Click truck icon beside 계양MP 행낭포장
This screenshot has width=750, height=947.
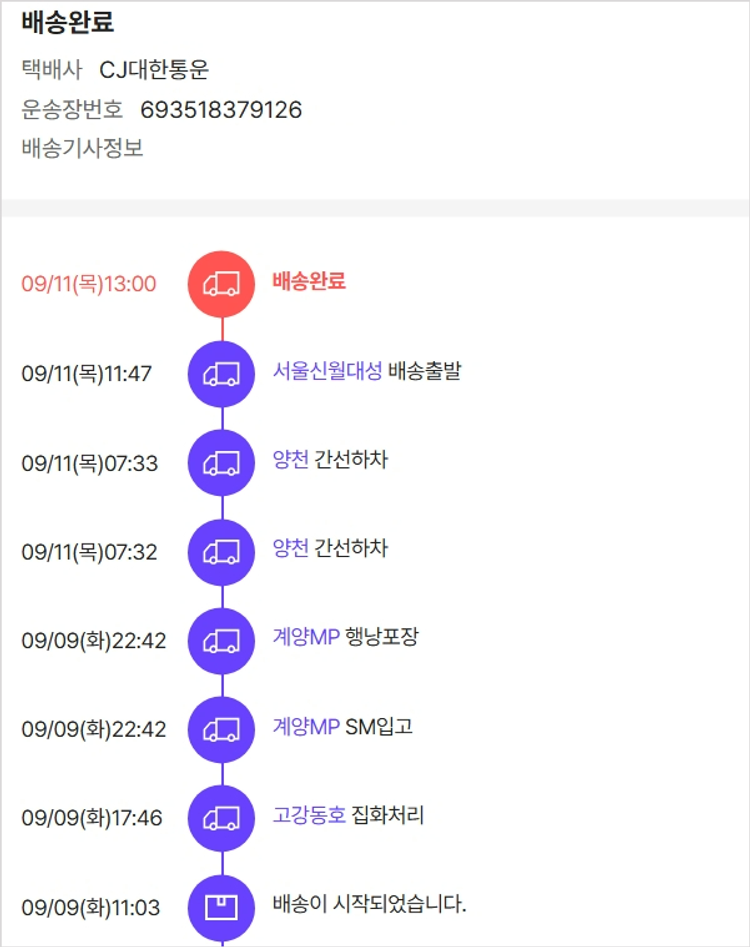[x=221, y=640]
